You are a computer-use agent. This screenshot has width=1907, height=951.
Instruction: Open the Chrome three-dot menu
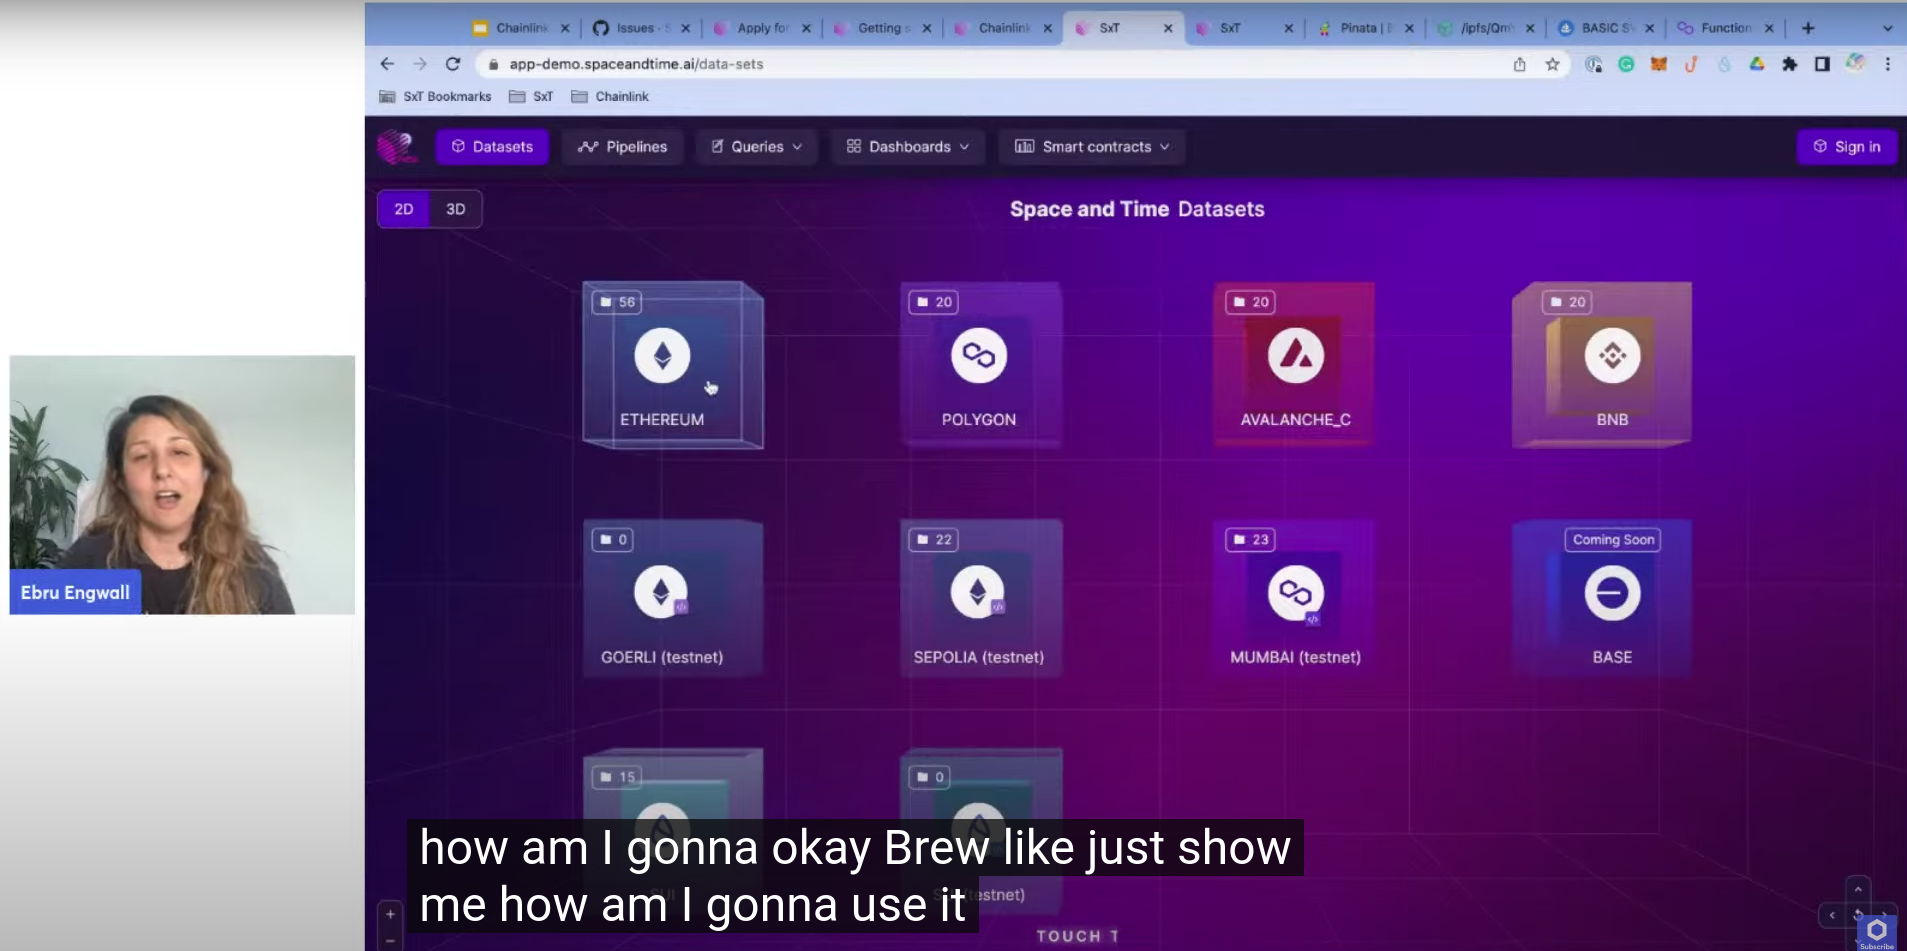1888,64
